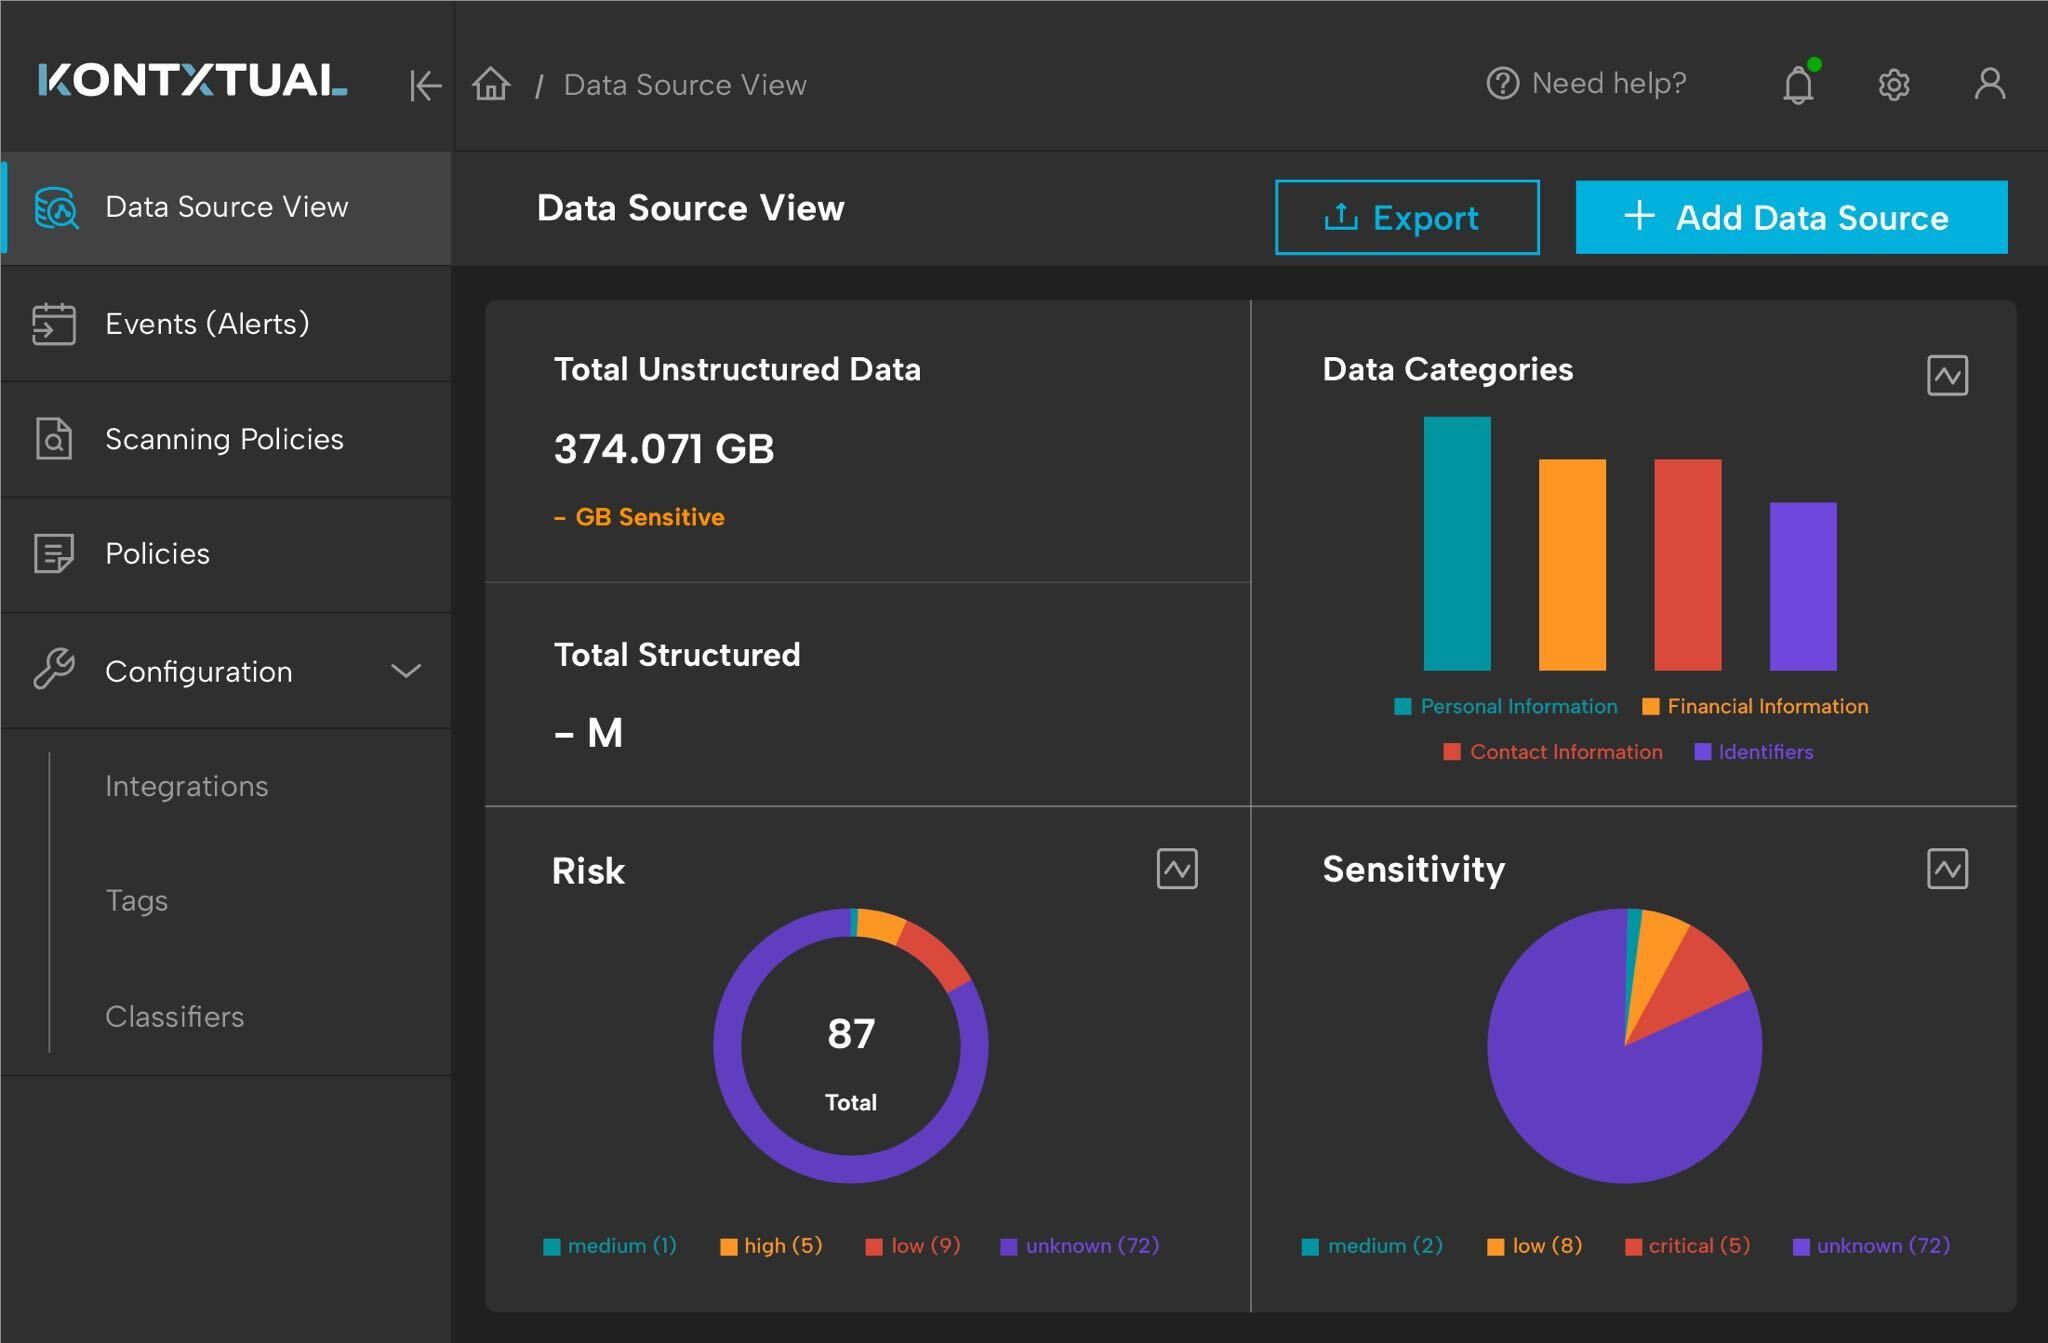Go to home via house icon
Viewport: 2048px width, 1343px height.
tap(491, 84)
